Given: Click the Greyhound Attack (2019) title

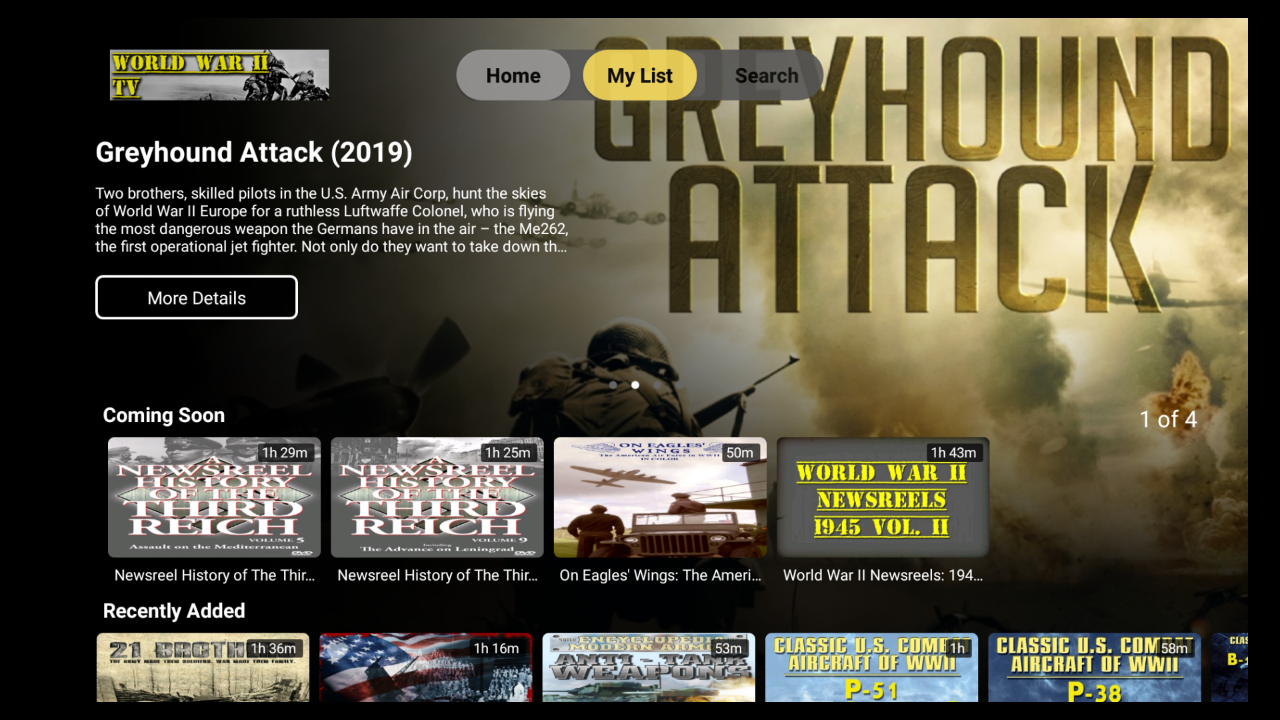Looking at the screenshot, I should click(x=253, y=152).
